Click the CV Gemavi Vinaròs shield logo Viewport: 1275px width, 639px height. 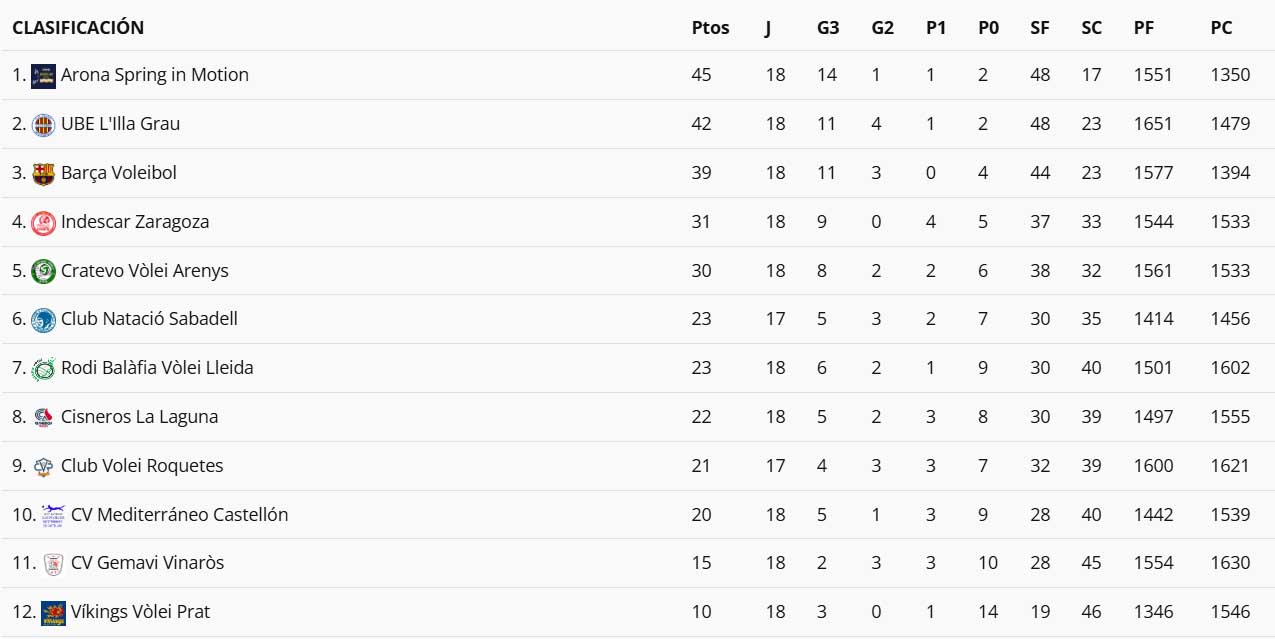(x=53, y=564)
